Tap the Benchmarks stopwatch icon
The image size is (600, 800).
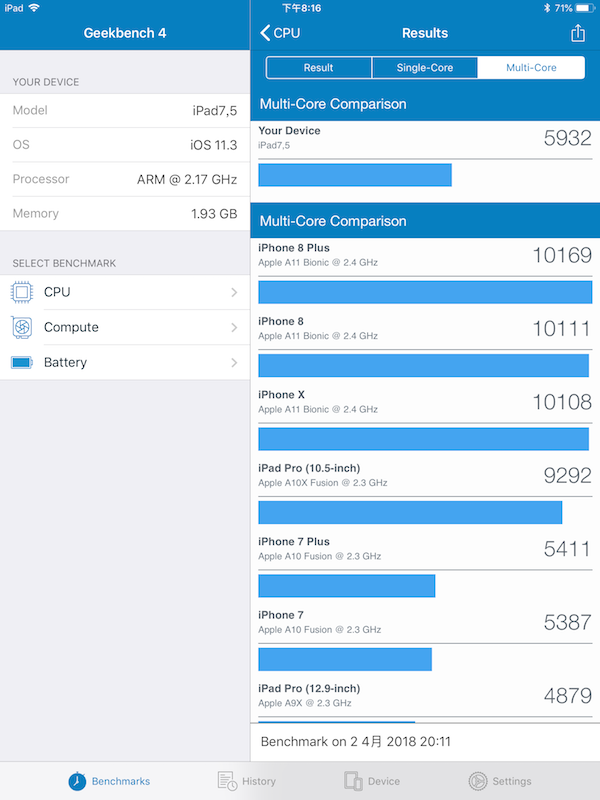click(77, 781)
